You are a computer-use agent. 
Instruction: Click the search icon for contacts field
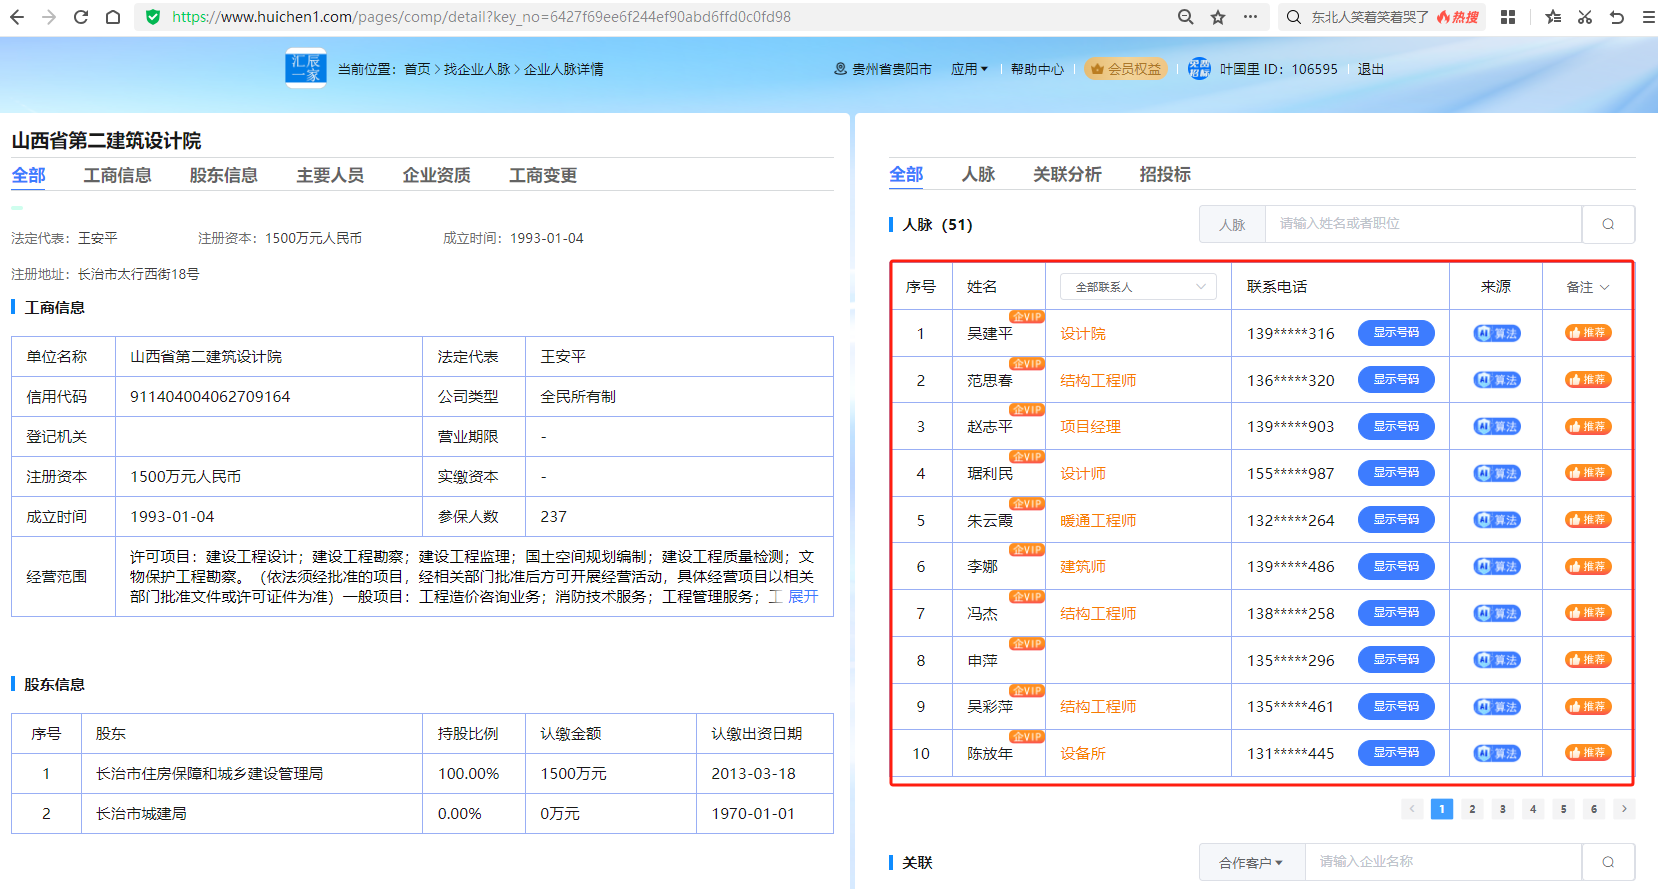pyautogui.click(x=1608, y=224)
